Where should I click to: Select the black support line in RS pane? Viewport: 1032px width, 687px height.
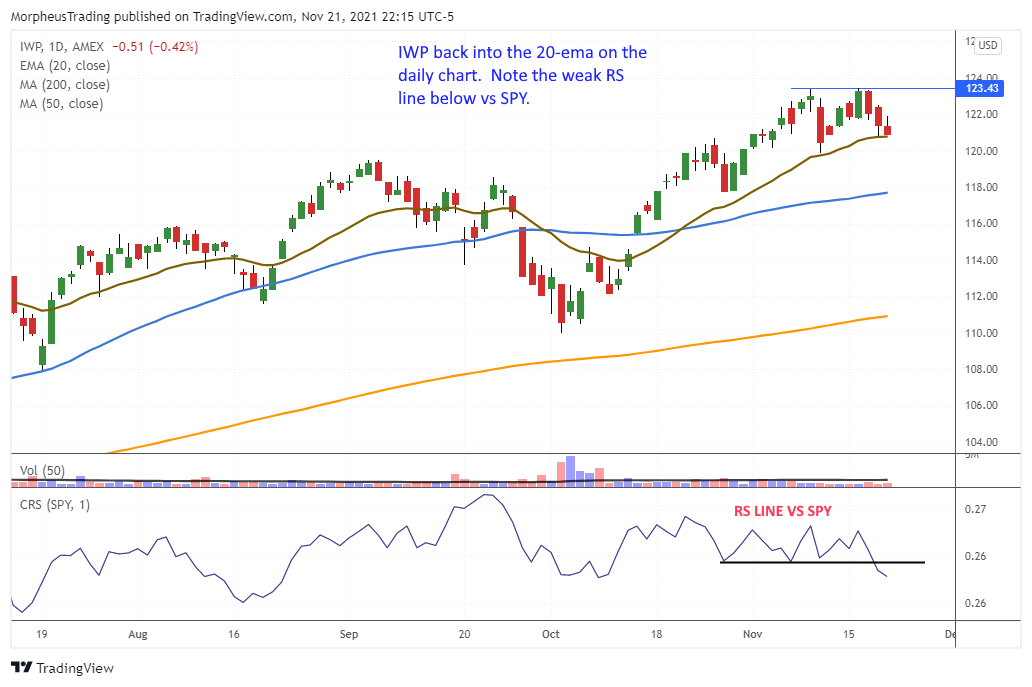pyautogui.click(x=820, y=562)
